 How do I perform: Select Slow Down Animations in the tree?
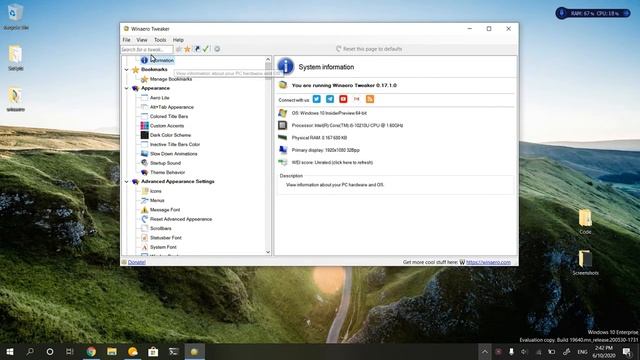173,154
